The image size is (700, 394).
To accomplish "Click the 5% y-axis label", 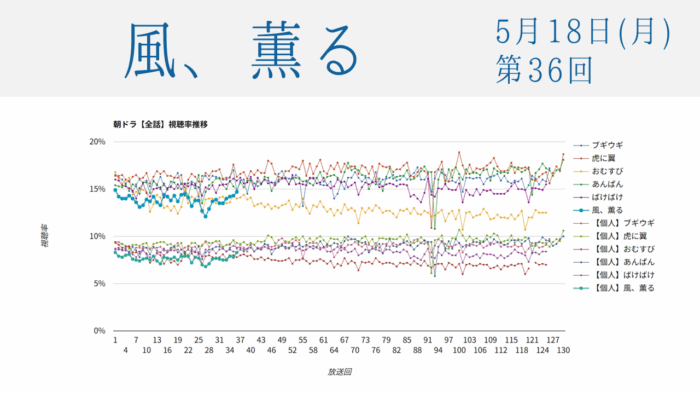I will pyautogui.click(x=99, y=284).
